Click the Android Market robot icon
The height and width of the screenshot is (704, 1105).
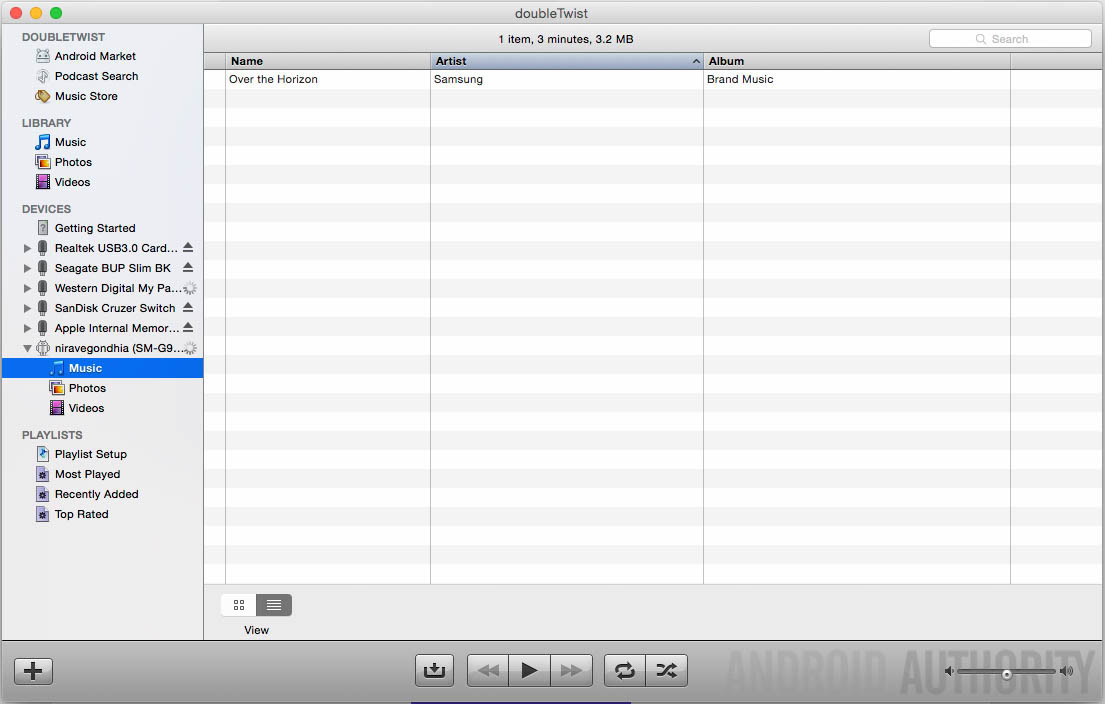[43, 56]
